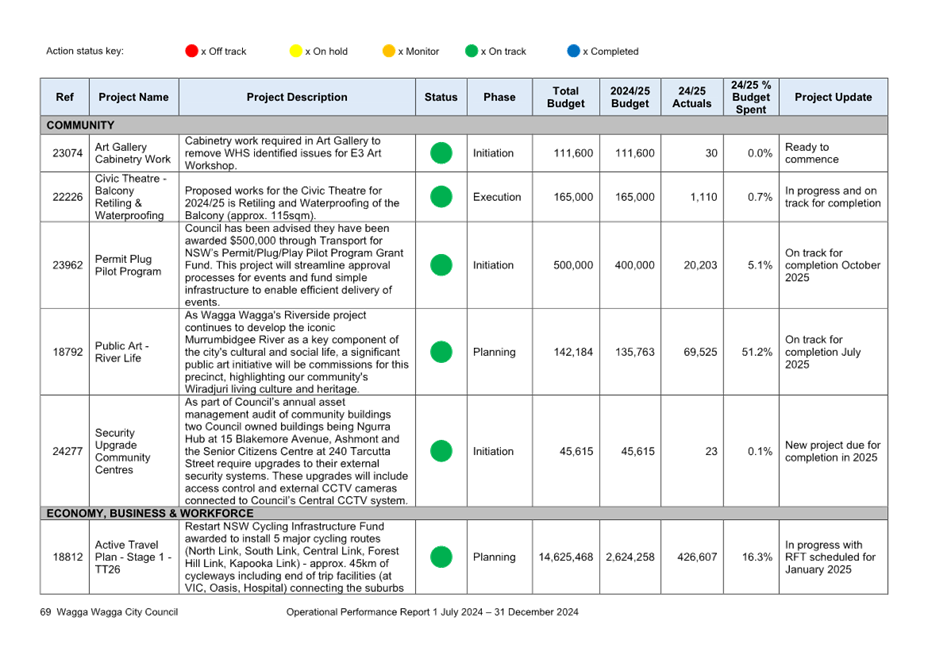Image resolution: width=928 pixels, height=656 pixels.
Task: Click the Wagga Wagga City Council footer
Action: coord(117,612)
